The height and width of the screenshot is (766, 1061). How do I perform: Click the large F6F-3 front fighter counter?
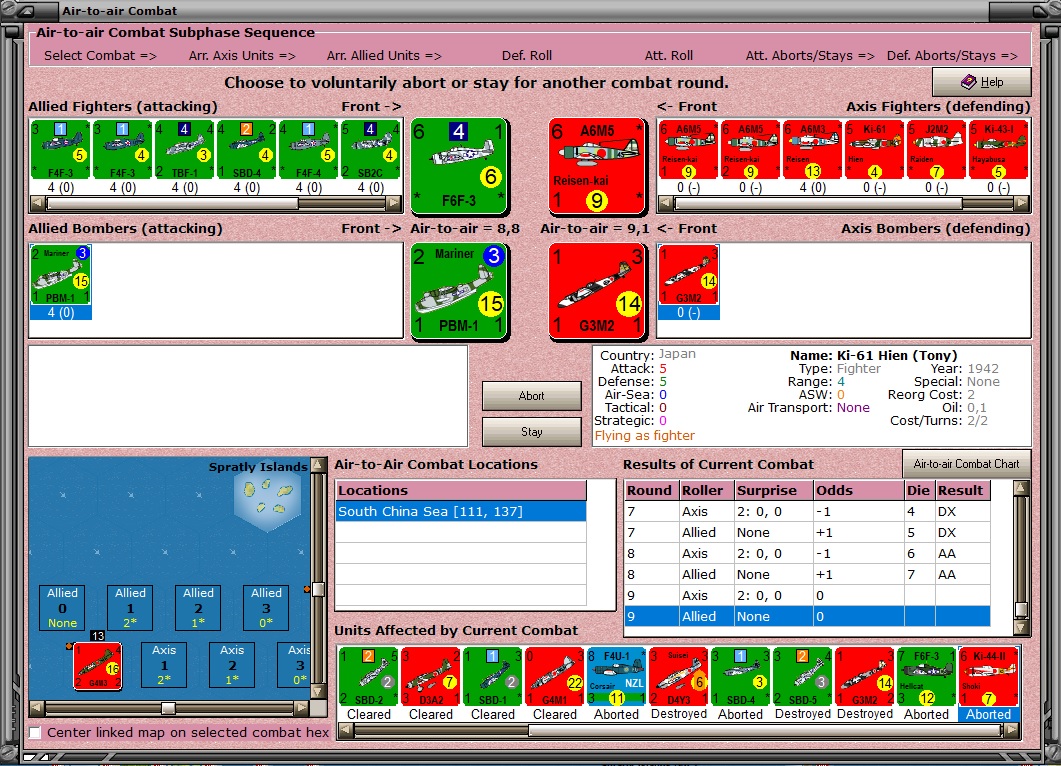pyautogui.click(x=459, y=166)
